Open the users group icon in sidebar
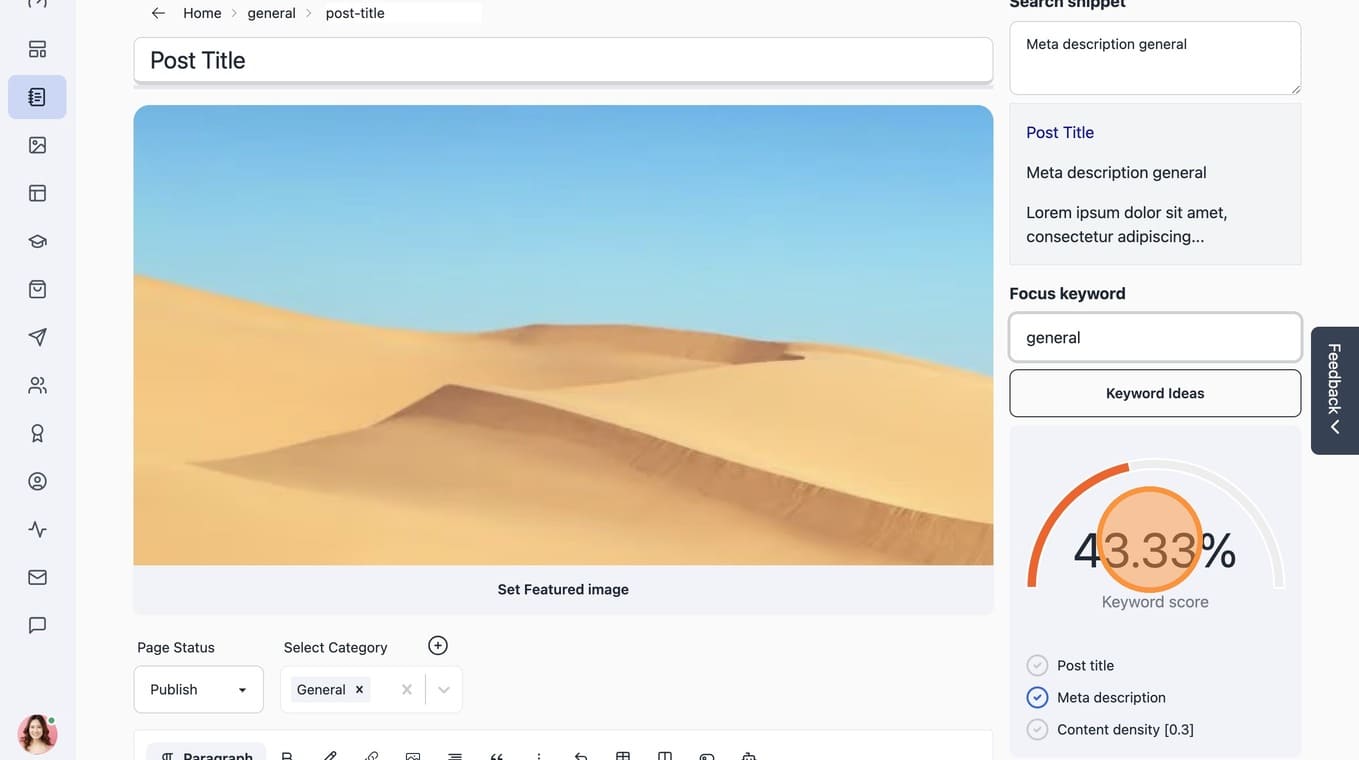1359x760 pixels. pyautogui.click(x=37, y=385)
